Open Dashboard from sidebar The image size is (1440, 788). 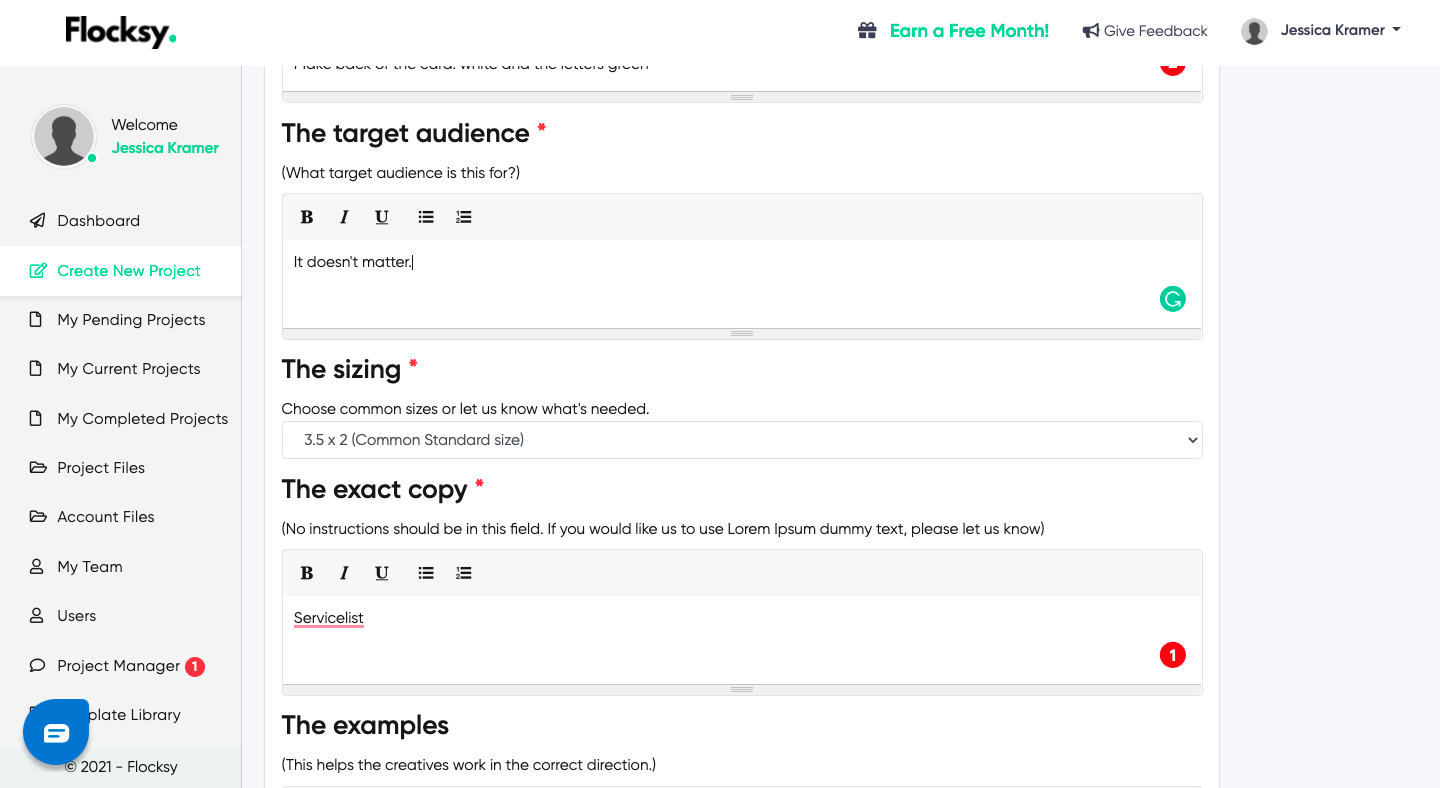point(98,221)
